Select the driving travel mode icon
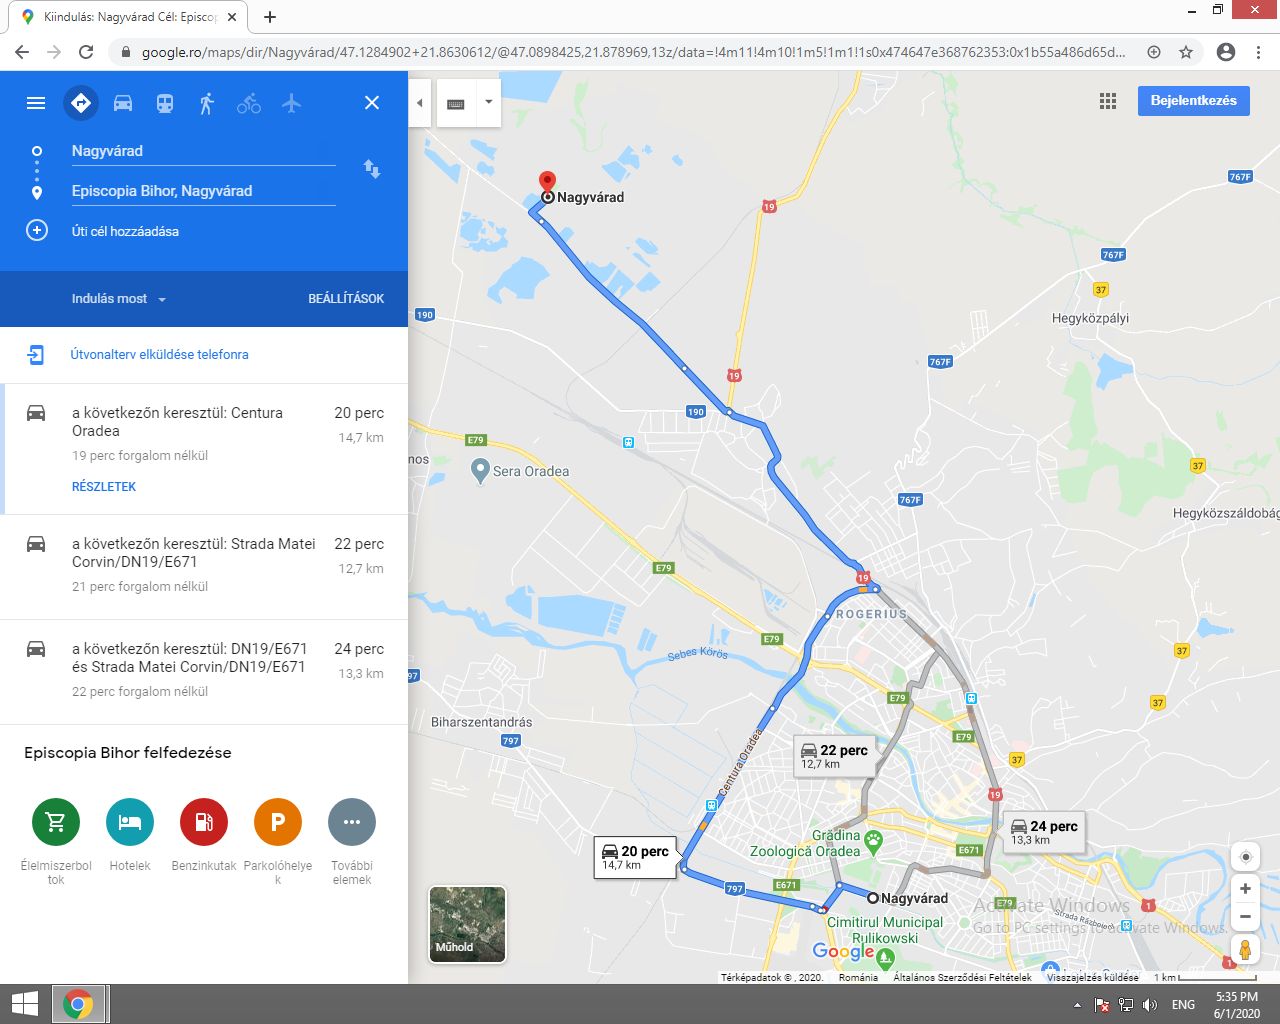This screenshot has width=1280, height=1024. (x=123, y=103)
